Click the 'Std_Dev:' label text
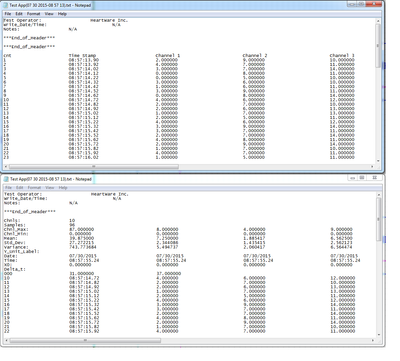400x361 pixels. click(15, 243)
